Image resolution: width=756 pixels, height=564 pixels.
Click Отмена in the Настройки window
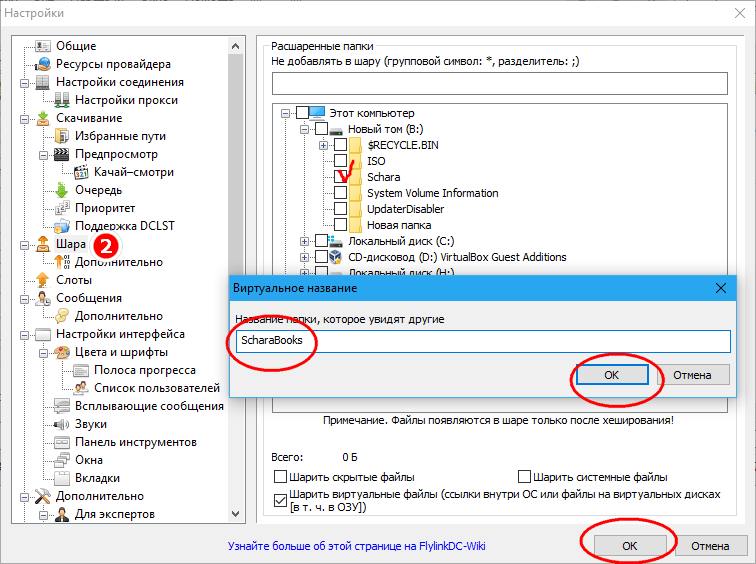pyautogui.click(x=710, y=546)
